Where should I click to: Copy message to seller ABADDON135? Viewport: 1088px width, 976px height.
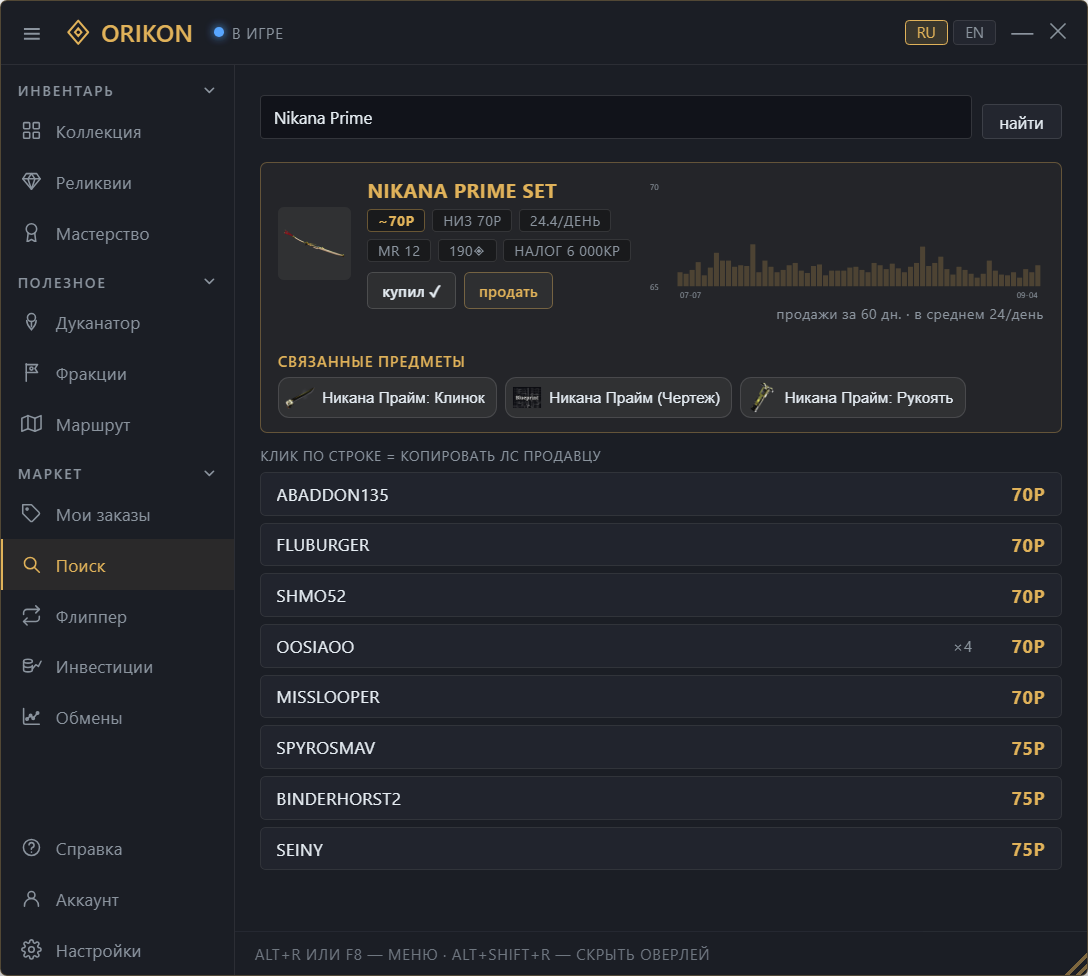pyautogui.click(x=661, y=494)
